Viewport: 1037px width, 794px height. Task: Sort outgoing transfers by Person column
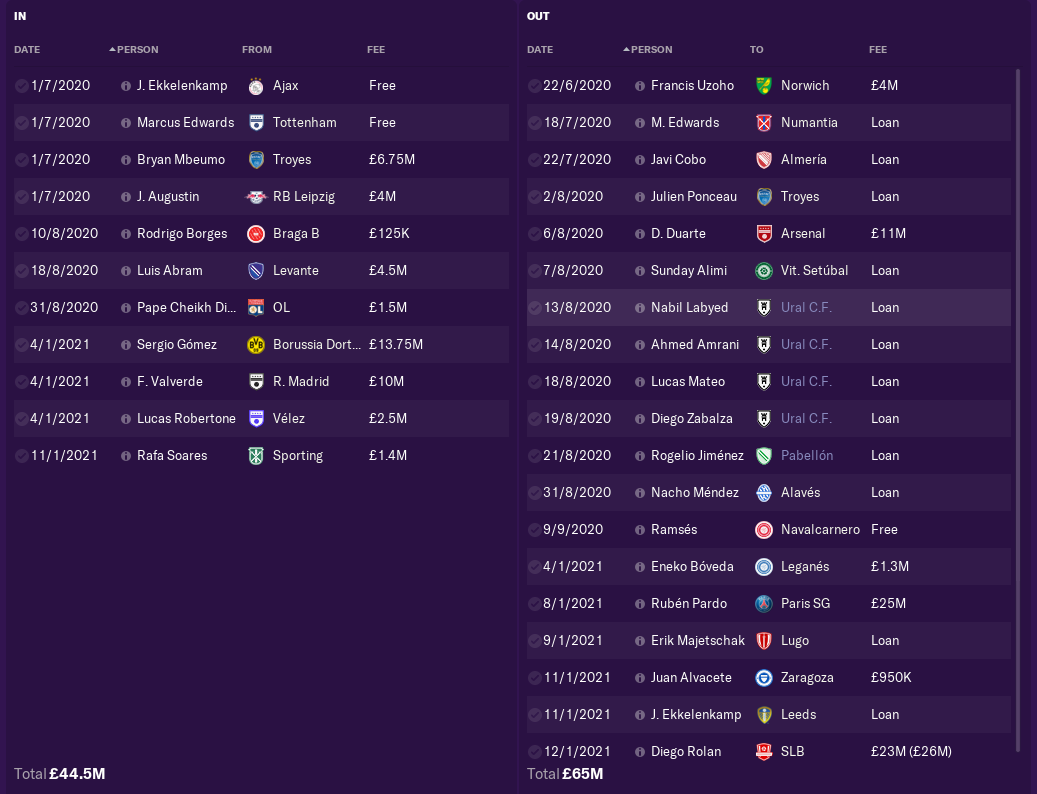[652, 50]
